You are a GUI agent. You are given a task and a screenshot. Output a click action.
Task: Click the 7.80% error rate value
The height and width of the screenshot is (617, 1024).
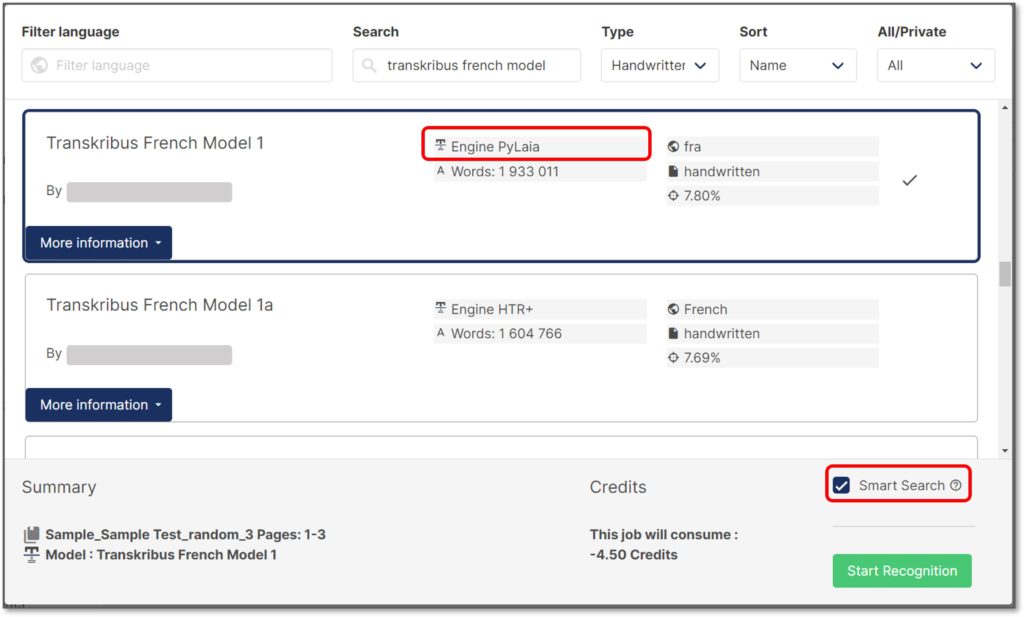701,196
